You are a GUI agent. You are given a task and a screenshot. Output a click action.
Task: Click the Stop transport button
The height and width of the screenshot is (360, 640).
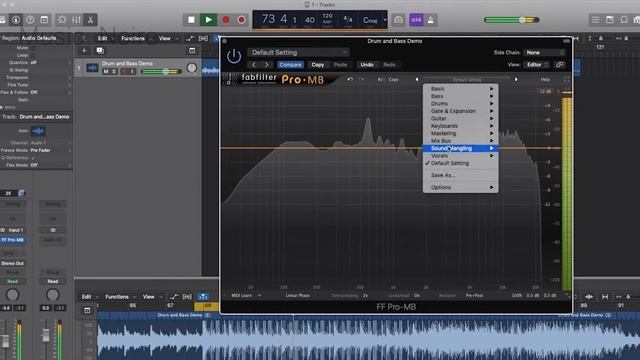coord(191,20)
